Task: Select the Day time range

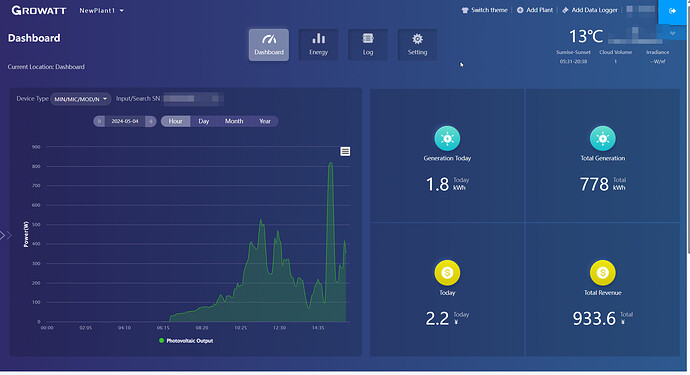Action: coord(203,121)
